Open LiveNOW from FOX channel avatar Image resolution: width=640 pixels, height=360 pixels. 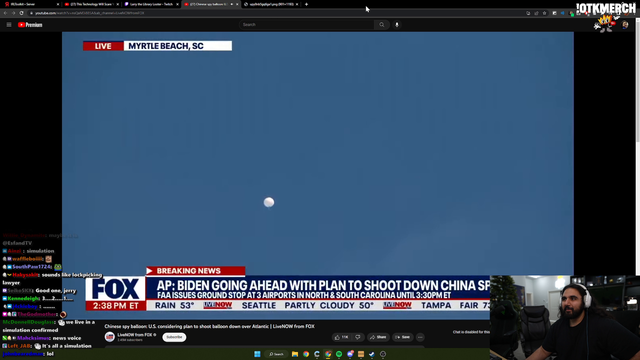109,337
